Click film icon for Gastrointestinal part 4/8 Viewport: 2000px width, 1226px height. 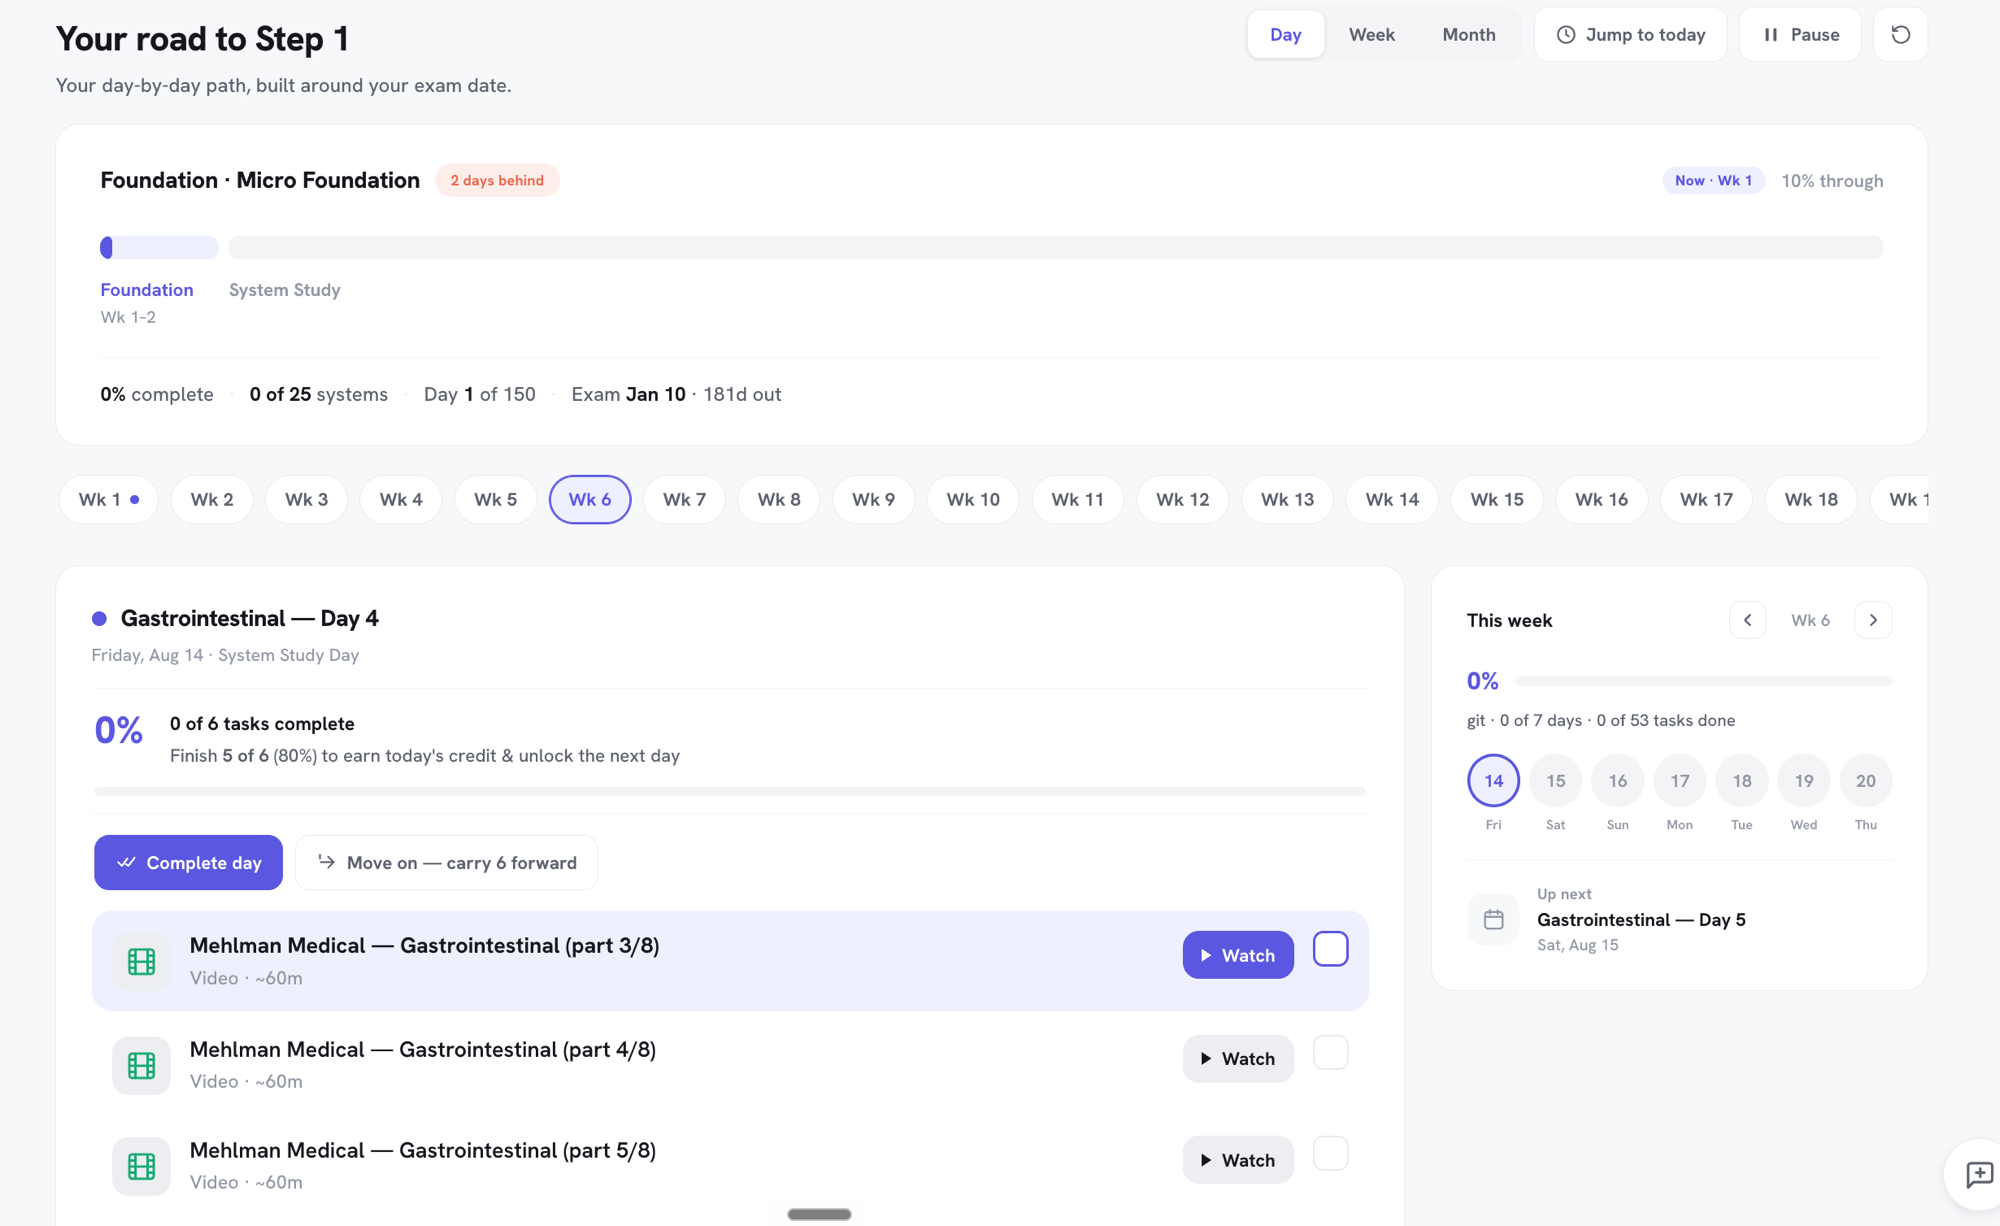tap(141, 1065)
